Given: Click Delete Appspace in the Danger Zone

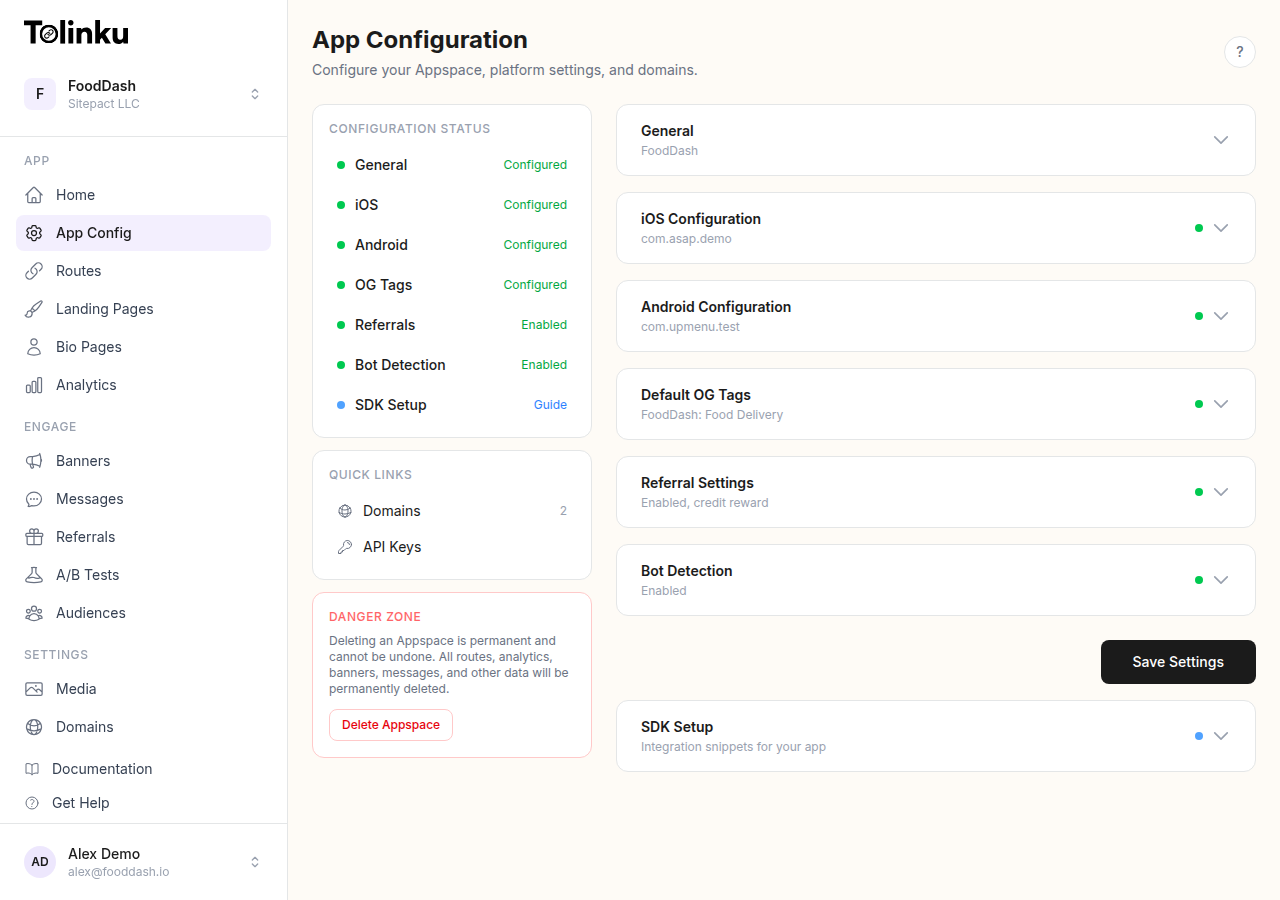Looking at the screenshot, I should point(390,724).
